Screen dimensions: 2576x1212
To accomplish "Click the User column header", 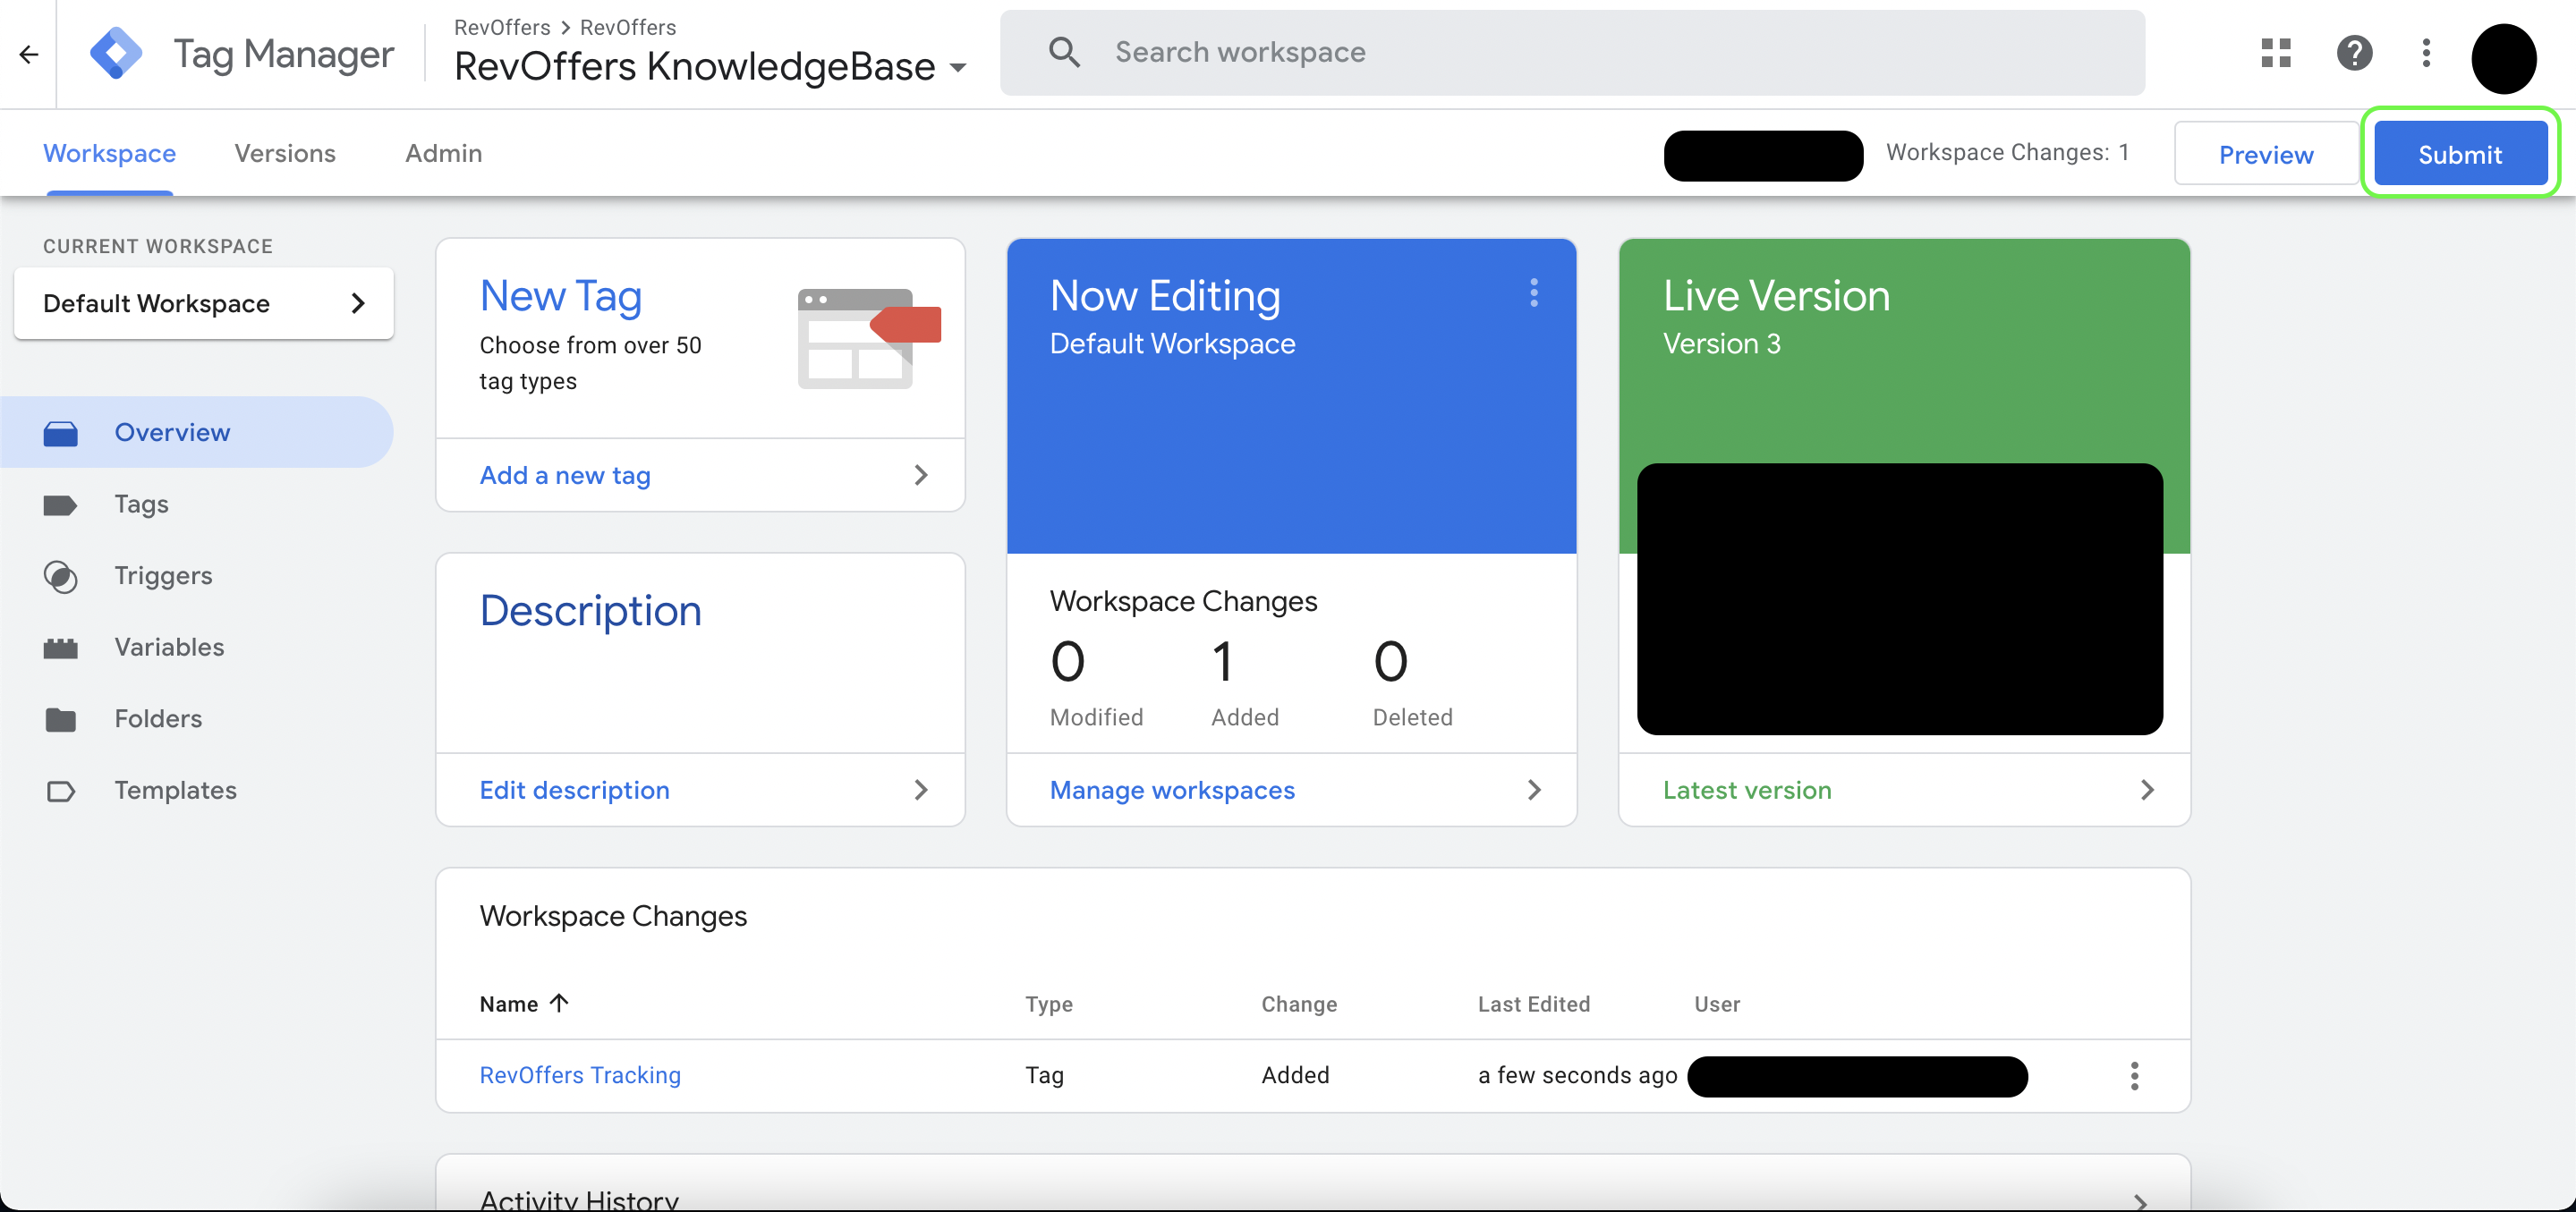I will click(x=1716, y=1004).
